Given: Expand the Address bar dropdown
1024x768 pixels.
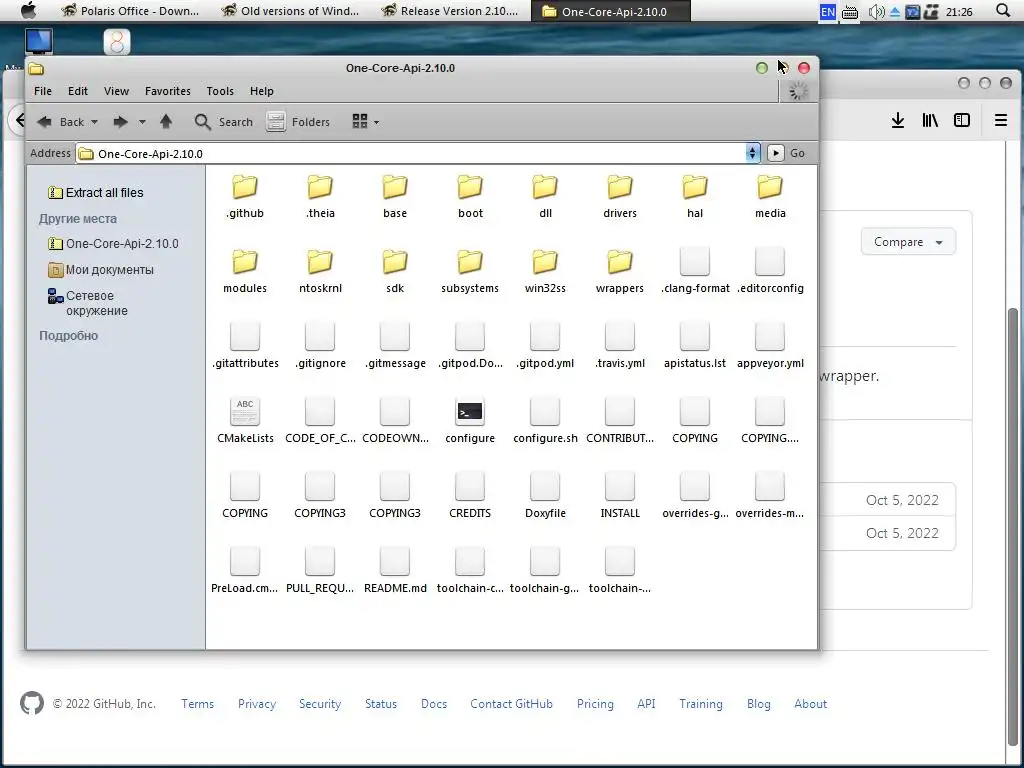Looking at the screenshot, I should pyautogui.click(x=752, y=153).
